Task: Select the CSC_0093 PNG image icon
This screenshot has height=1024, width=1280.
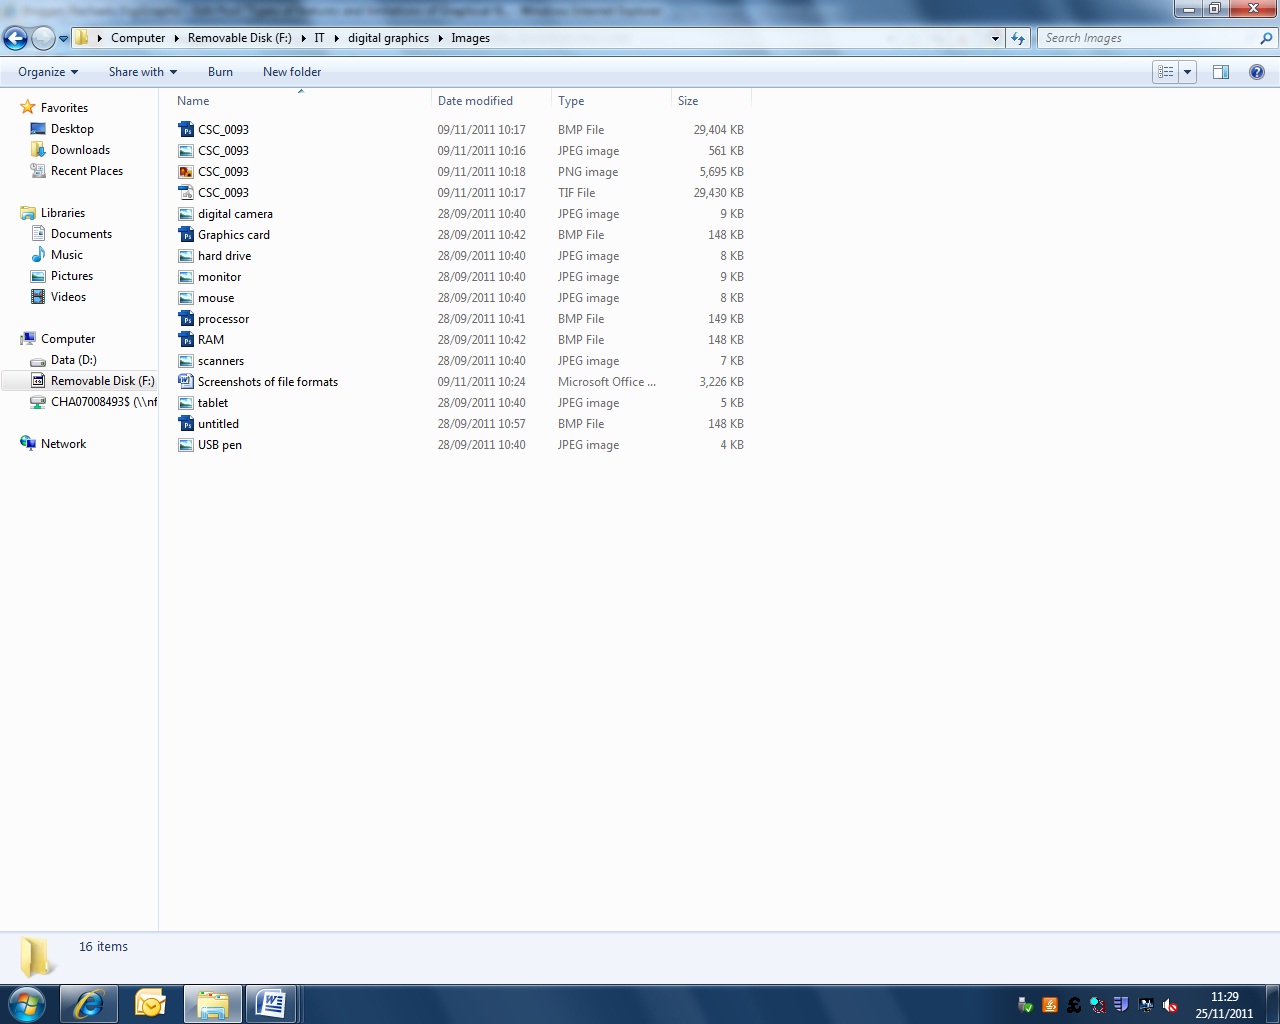Action: [186, 172]
